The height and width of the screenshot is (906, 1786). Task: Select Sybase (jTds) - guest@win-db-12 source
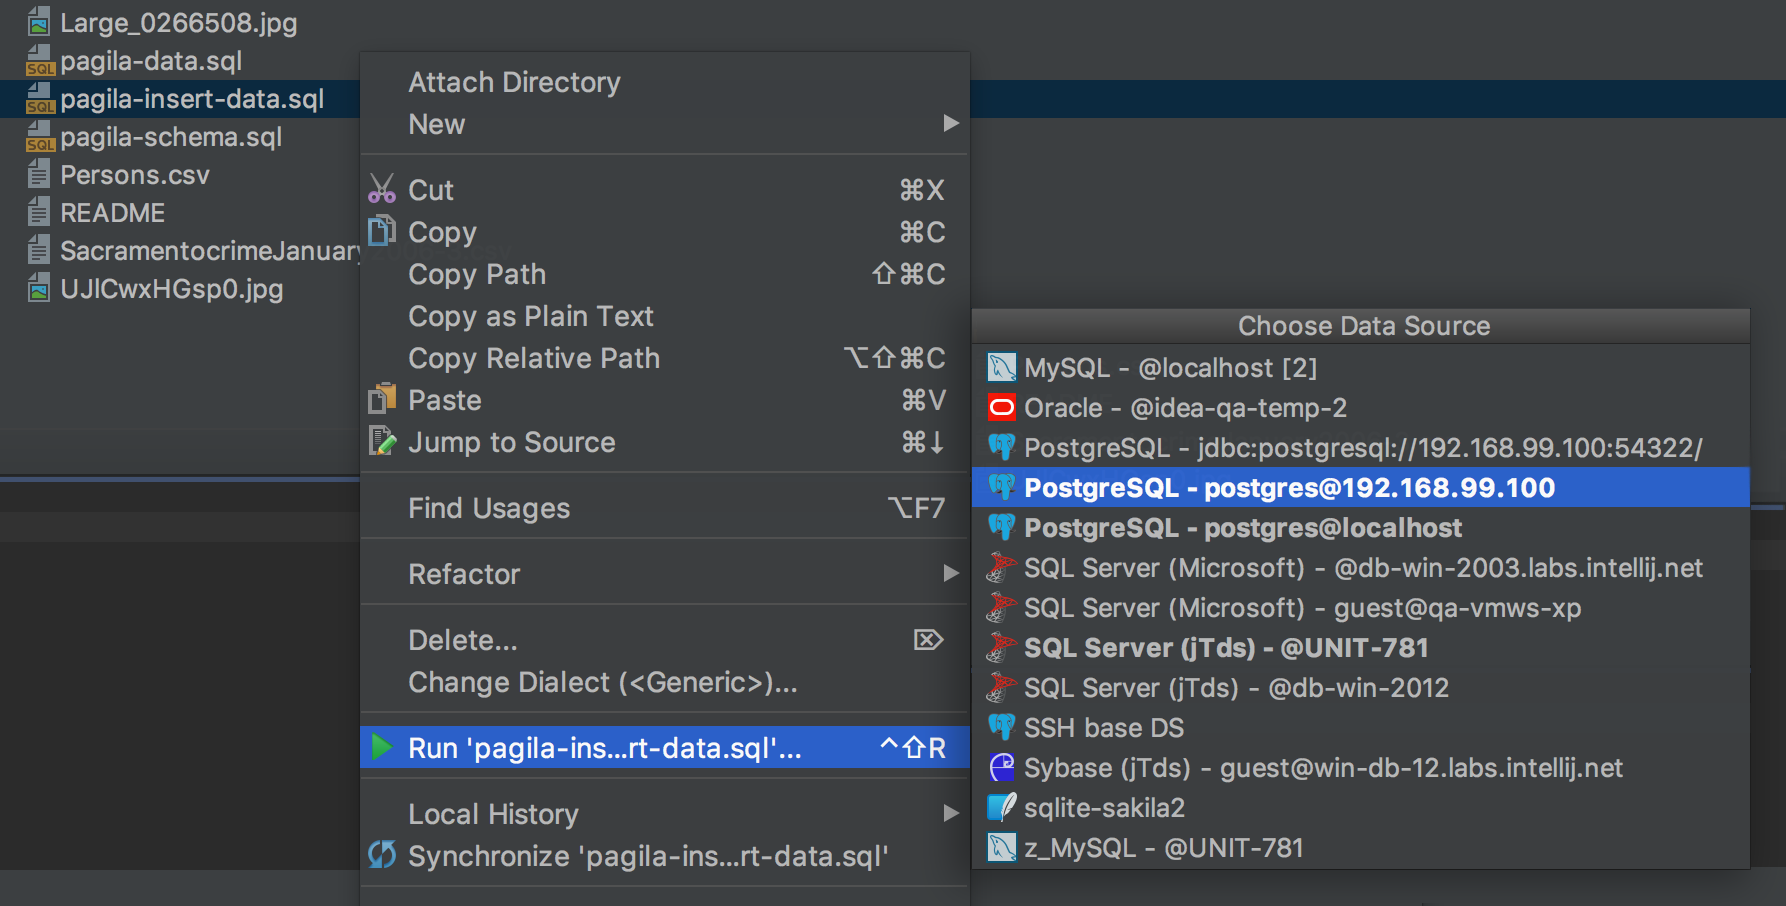pos(1361,767)
